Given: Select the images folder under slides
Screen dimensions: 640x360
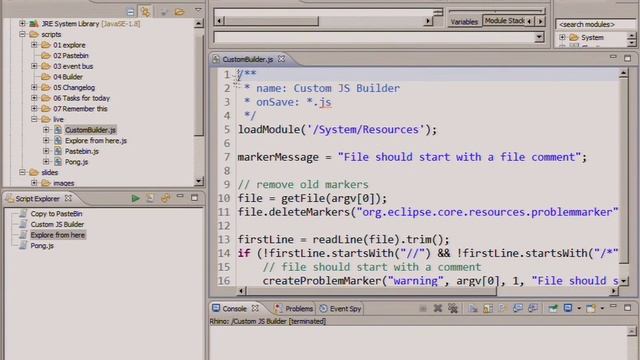Looking at the screenshot, I should pos(63,183).
